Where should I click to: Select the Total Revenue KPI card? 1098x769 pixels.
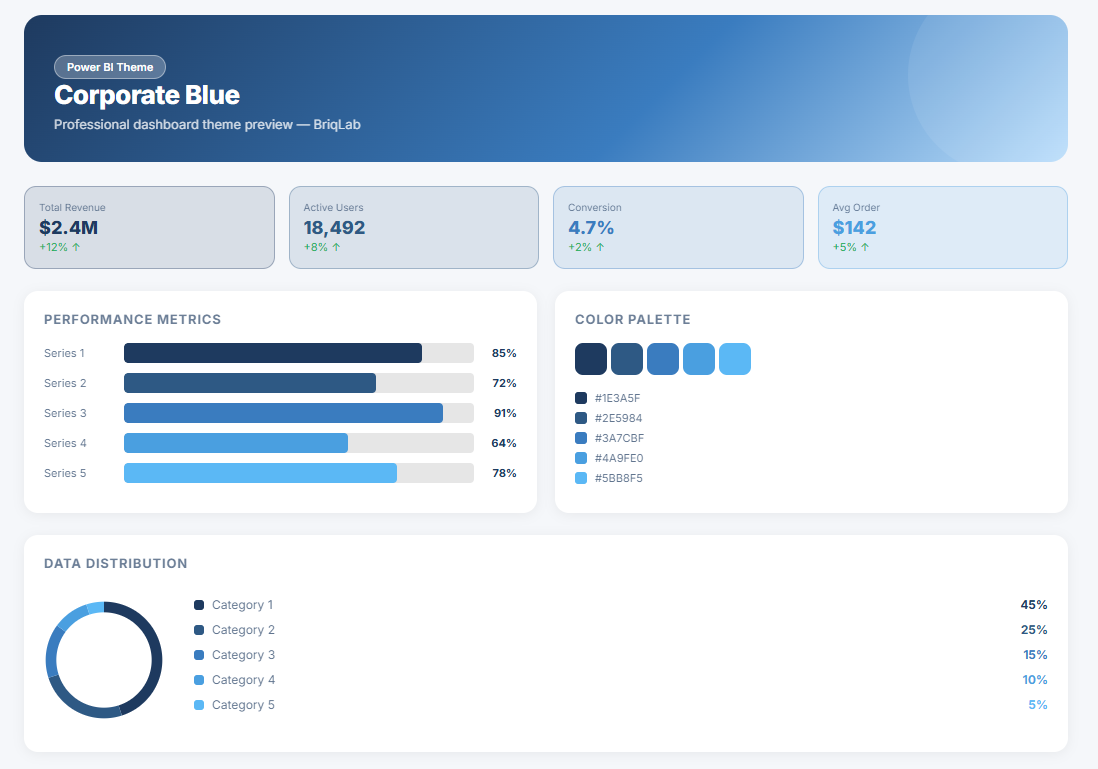click(x=149, y=227)
